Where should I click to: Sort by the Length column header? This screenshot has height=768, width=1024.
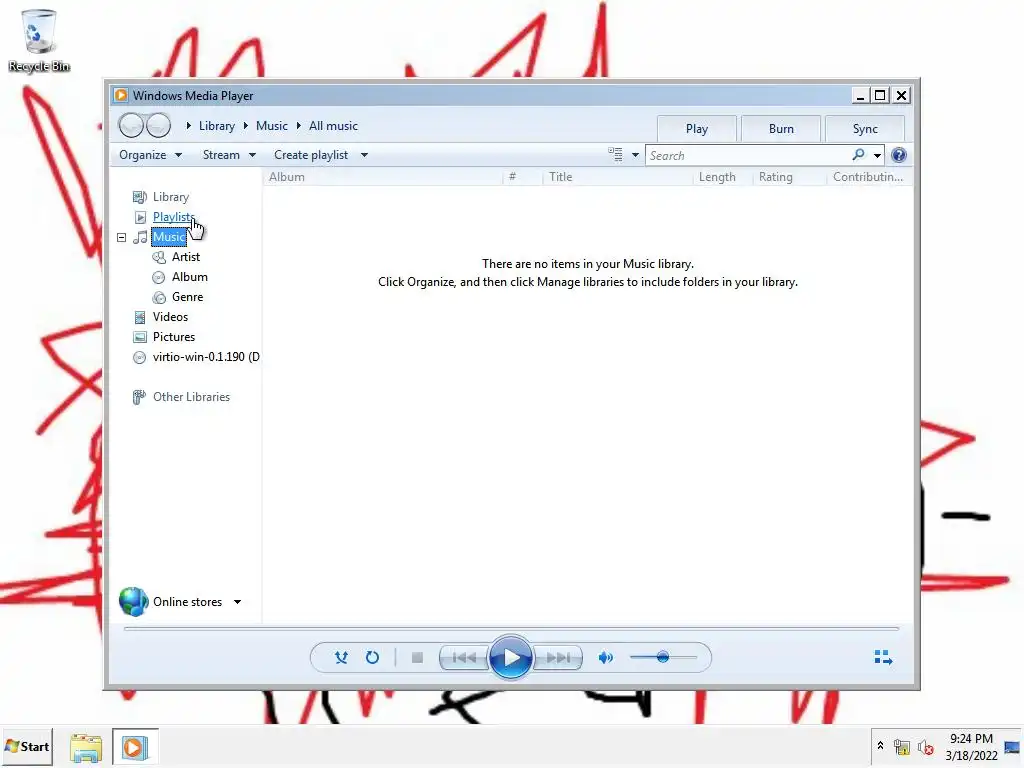coord(717,177)
